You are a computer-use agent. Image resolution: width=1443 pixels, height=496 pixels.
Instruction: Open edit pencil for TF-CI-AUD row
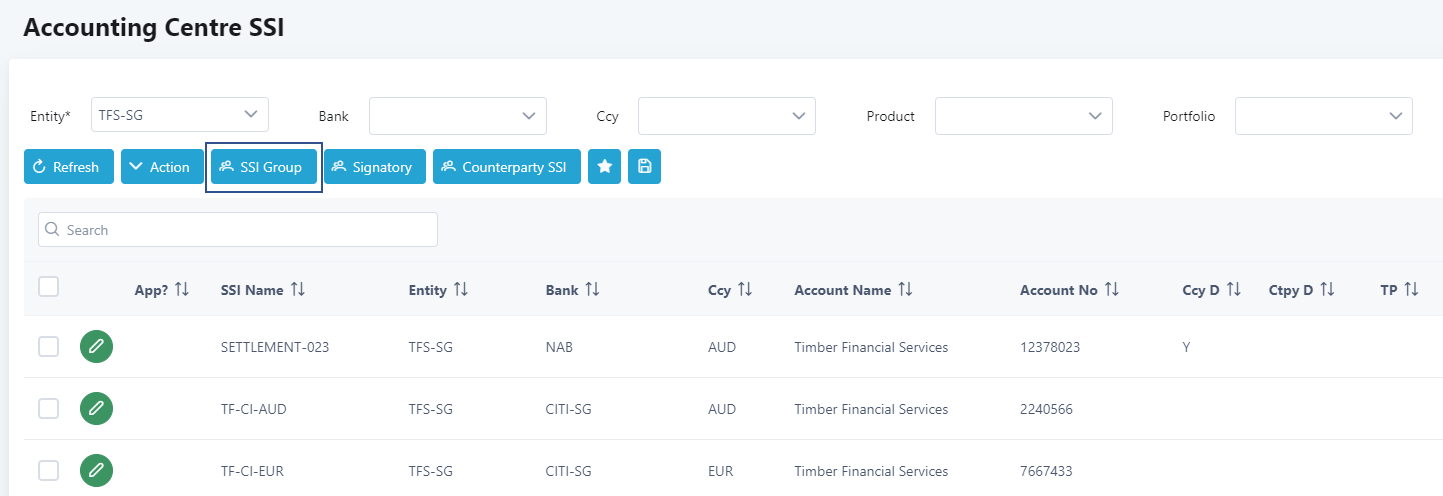coord(96,409)
